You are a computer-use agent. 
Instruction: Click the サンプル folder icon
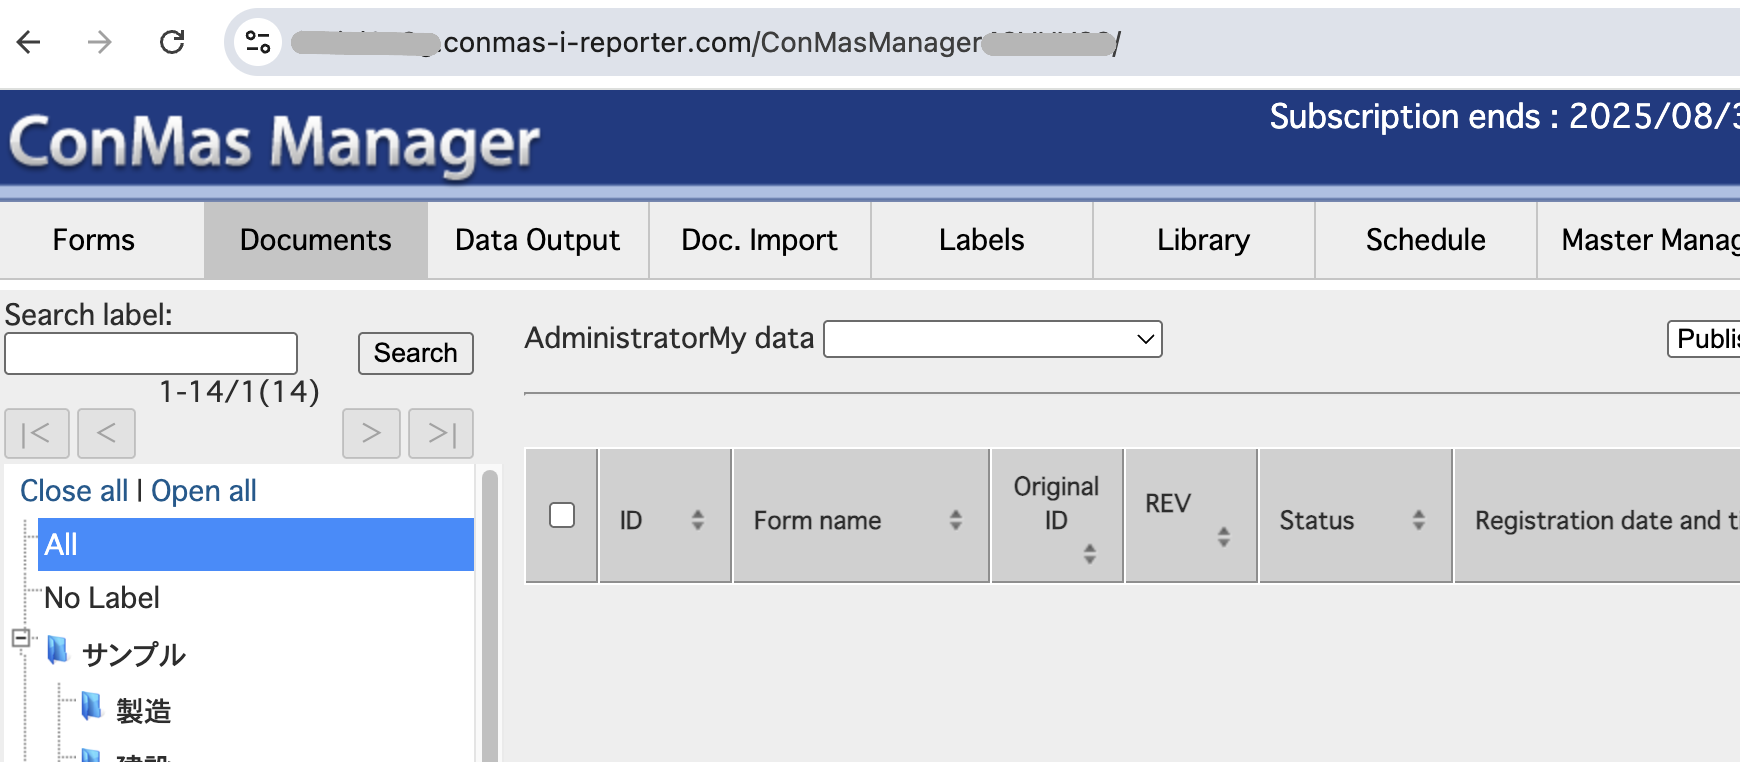coord(58,651)
